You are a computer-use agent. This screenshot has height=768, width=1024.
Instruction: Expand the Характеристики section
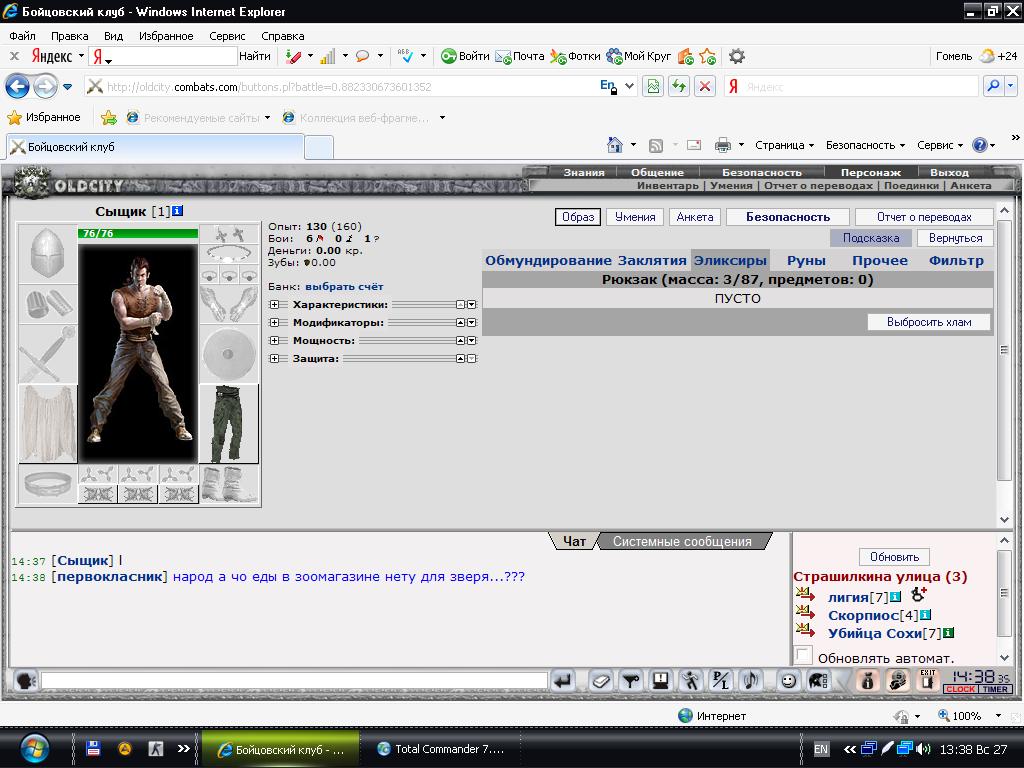274,304
